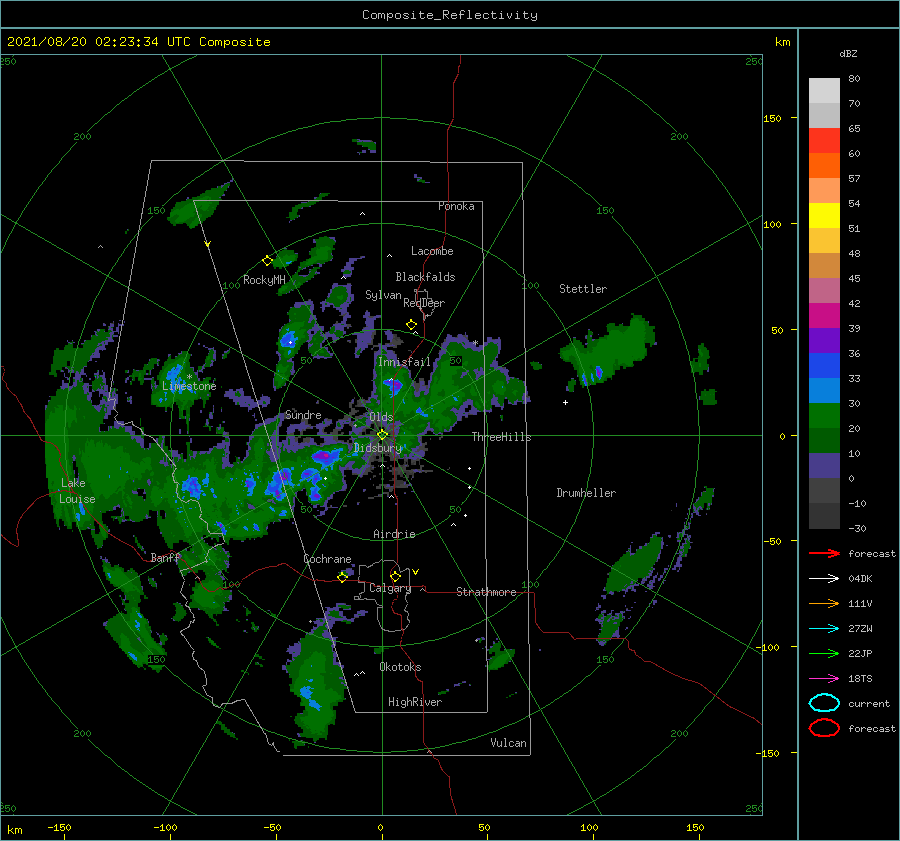Click the Vulcan label

(508, 743)
